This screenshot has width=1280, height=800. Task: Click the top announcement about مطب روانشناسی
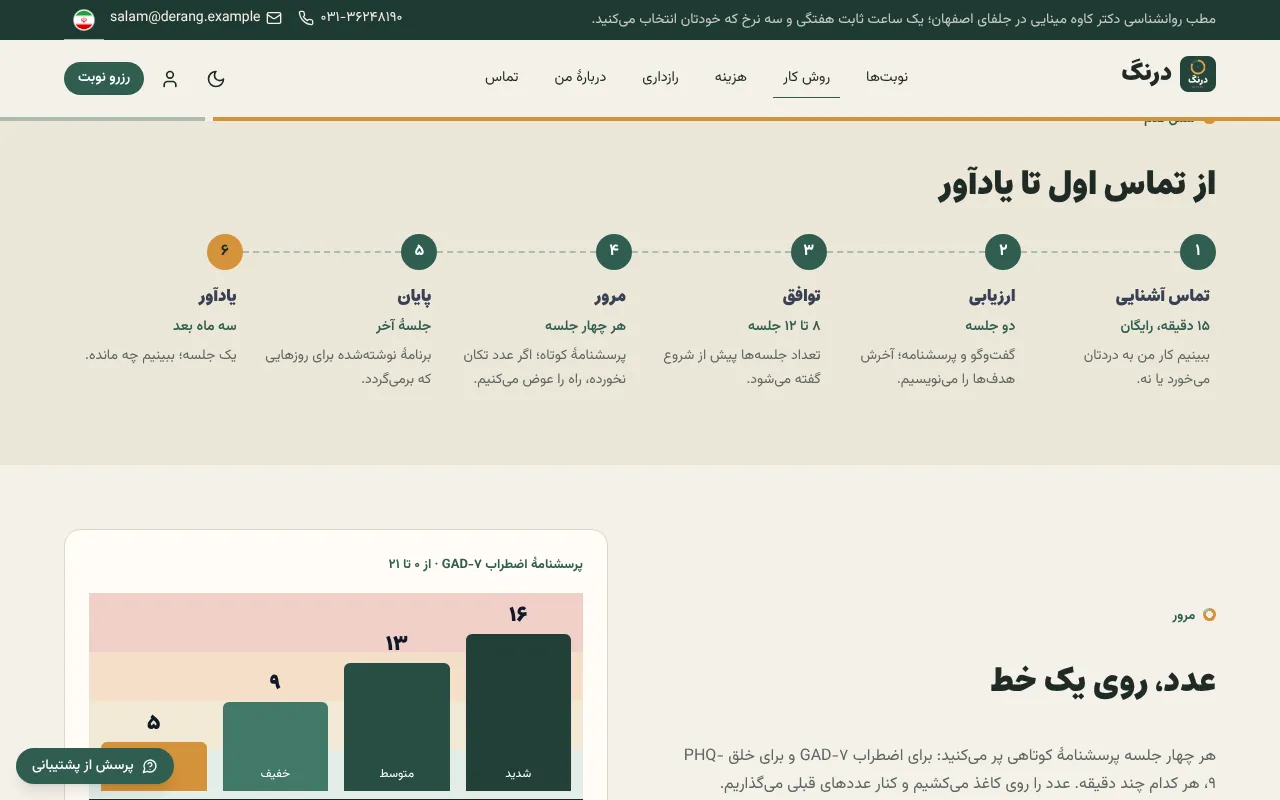click(904, 19)
